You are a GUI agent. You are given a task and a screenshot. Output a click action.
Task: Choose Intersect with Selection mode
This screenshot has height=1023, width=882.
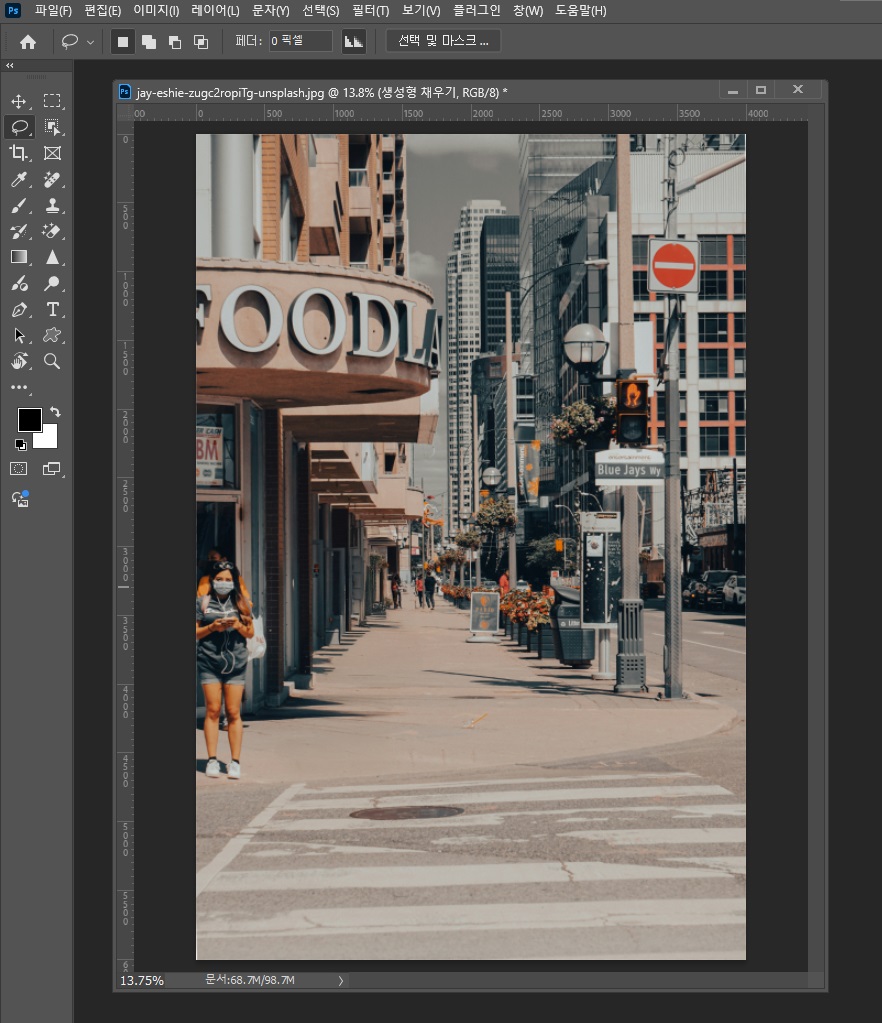(x=201, y=42)
